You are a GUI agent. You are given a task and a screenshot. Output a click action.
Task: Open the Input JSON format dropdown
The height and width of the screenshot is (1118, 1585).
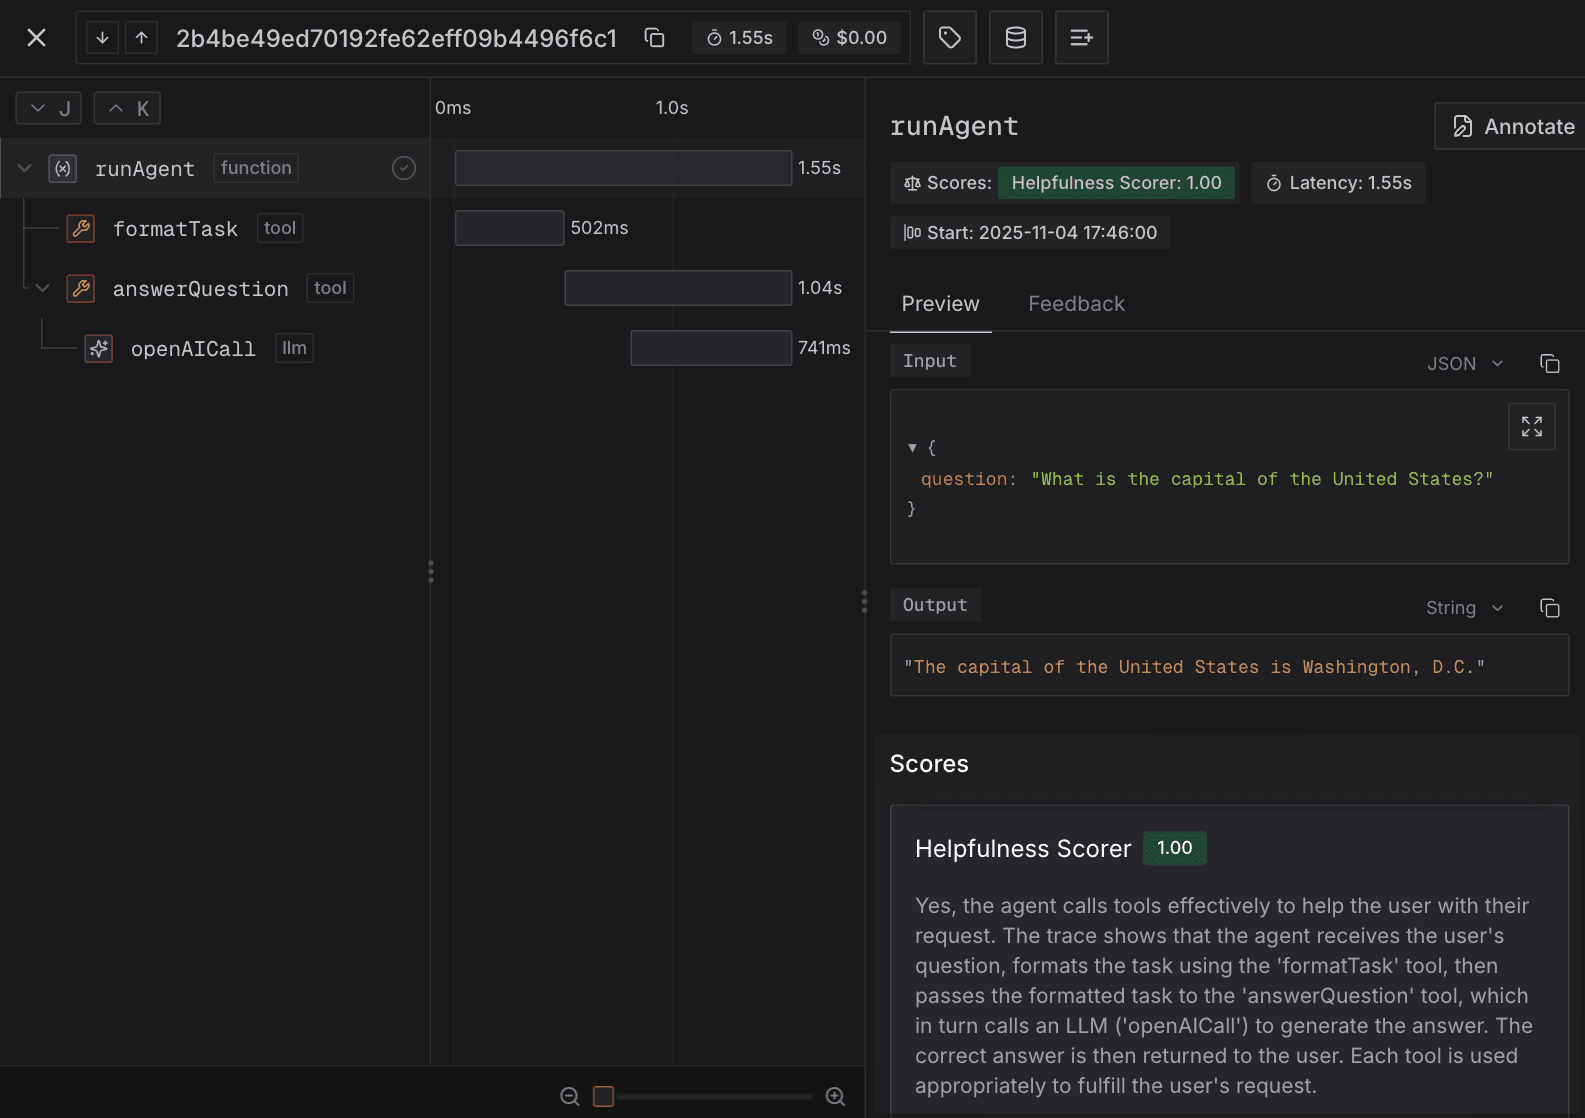tap(1465, 364)
